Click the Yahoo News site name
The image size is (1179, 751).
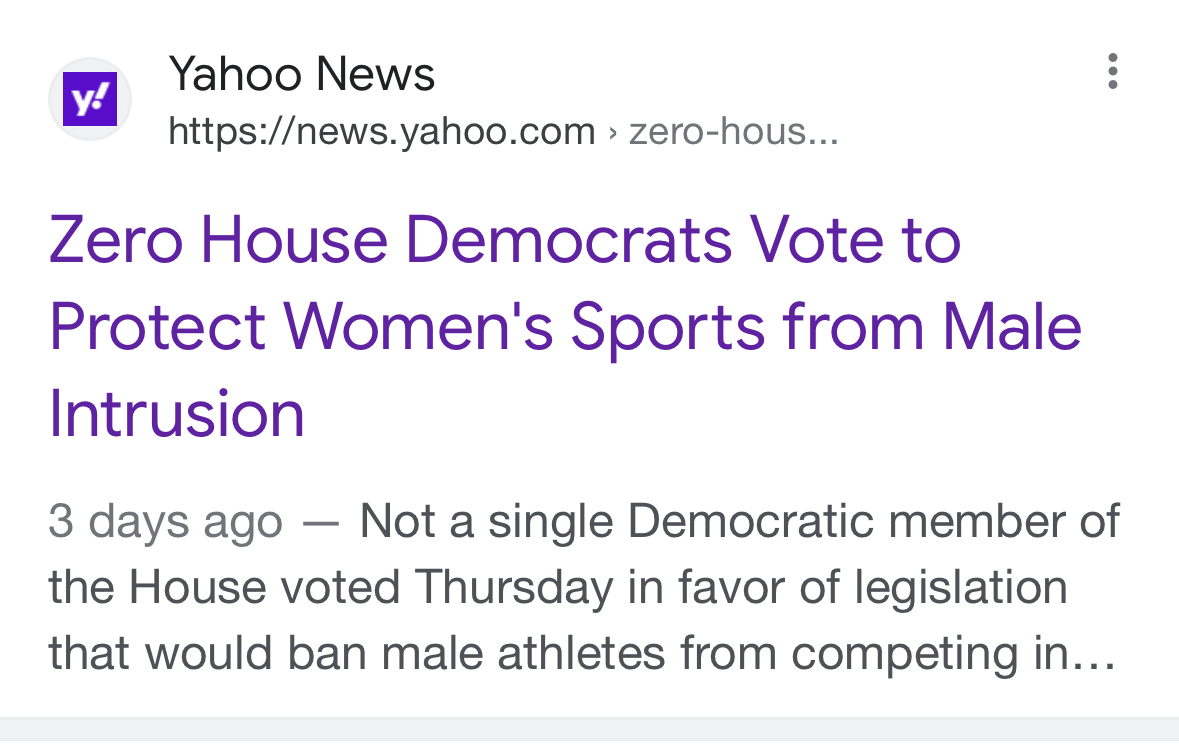[302, 74]
